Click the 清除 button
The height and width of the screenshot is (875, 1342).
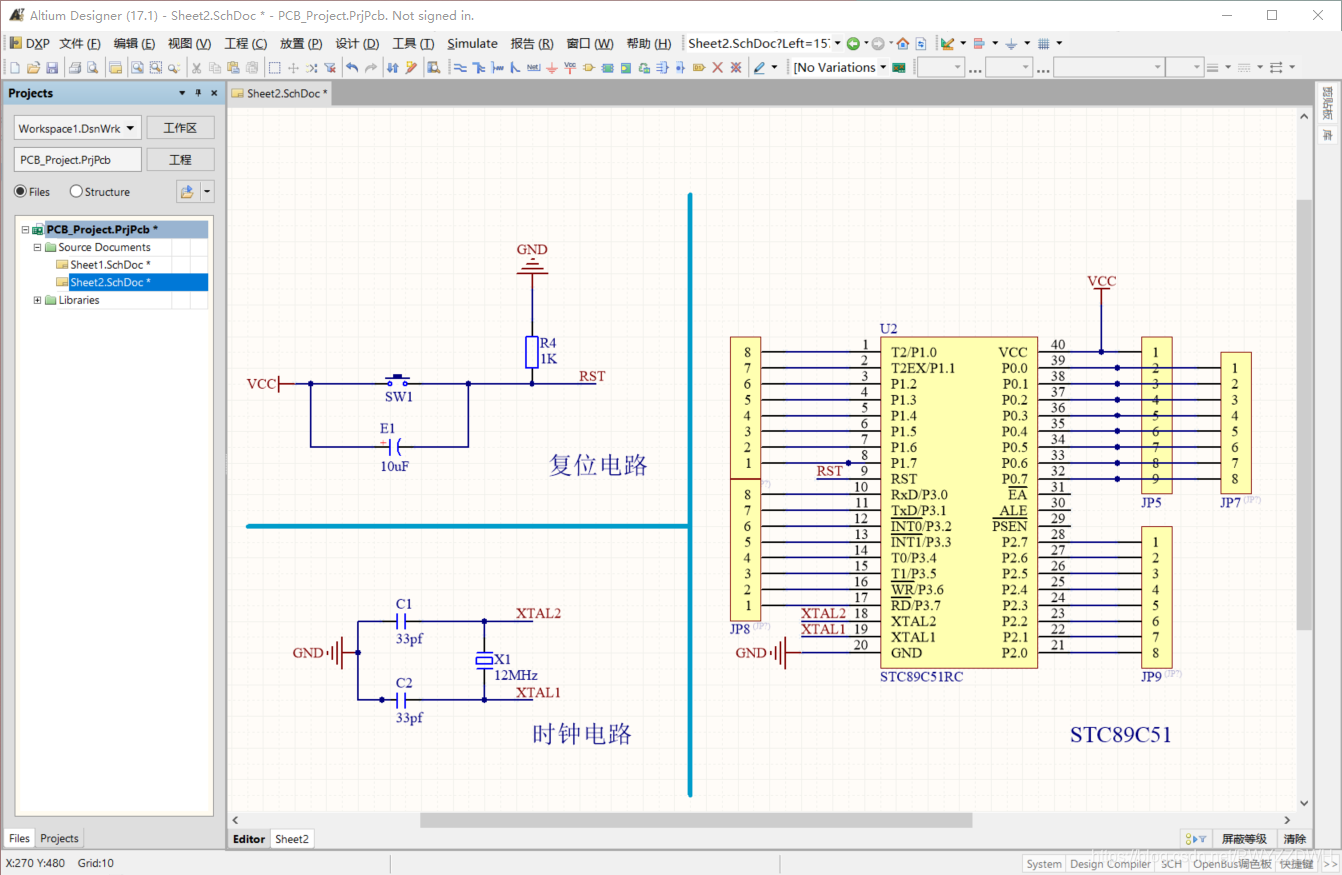click(1294, 839)
